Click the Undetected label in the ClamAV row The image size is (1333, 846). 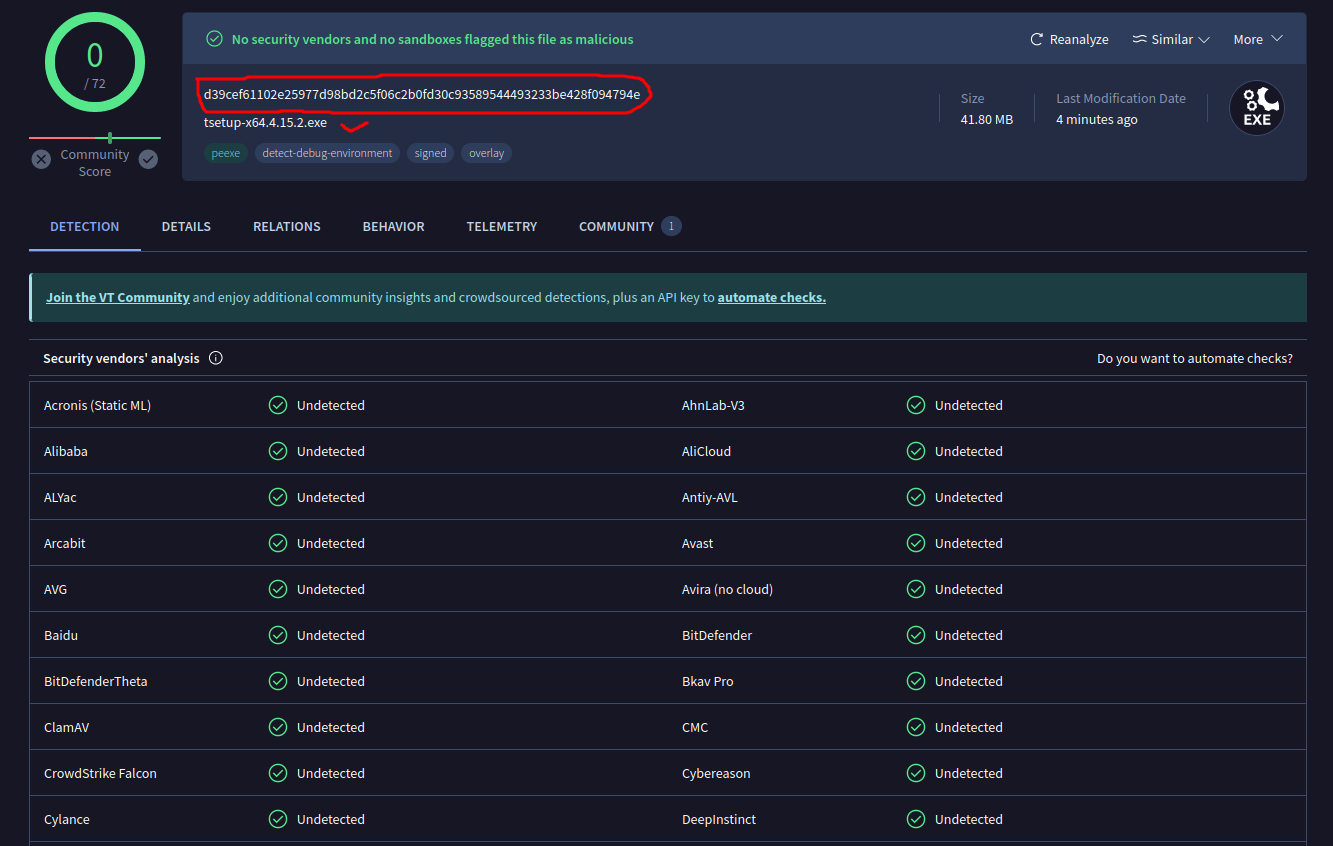[x=331, y=727]
